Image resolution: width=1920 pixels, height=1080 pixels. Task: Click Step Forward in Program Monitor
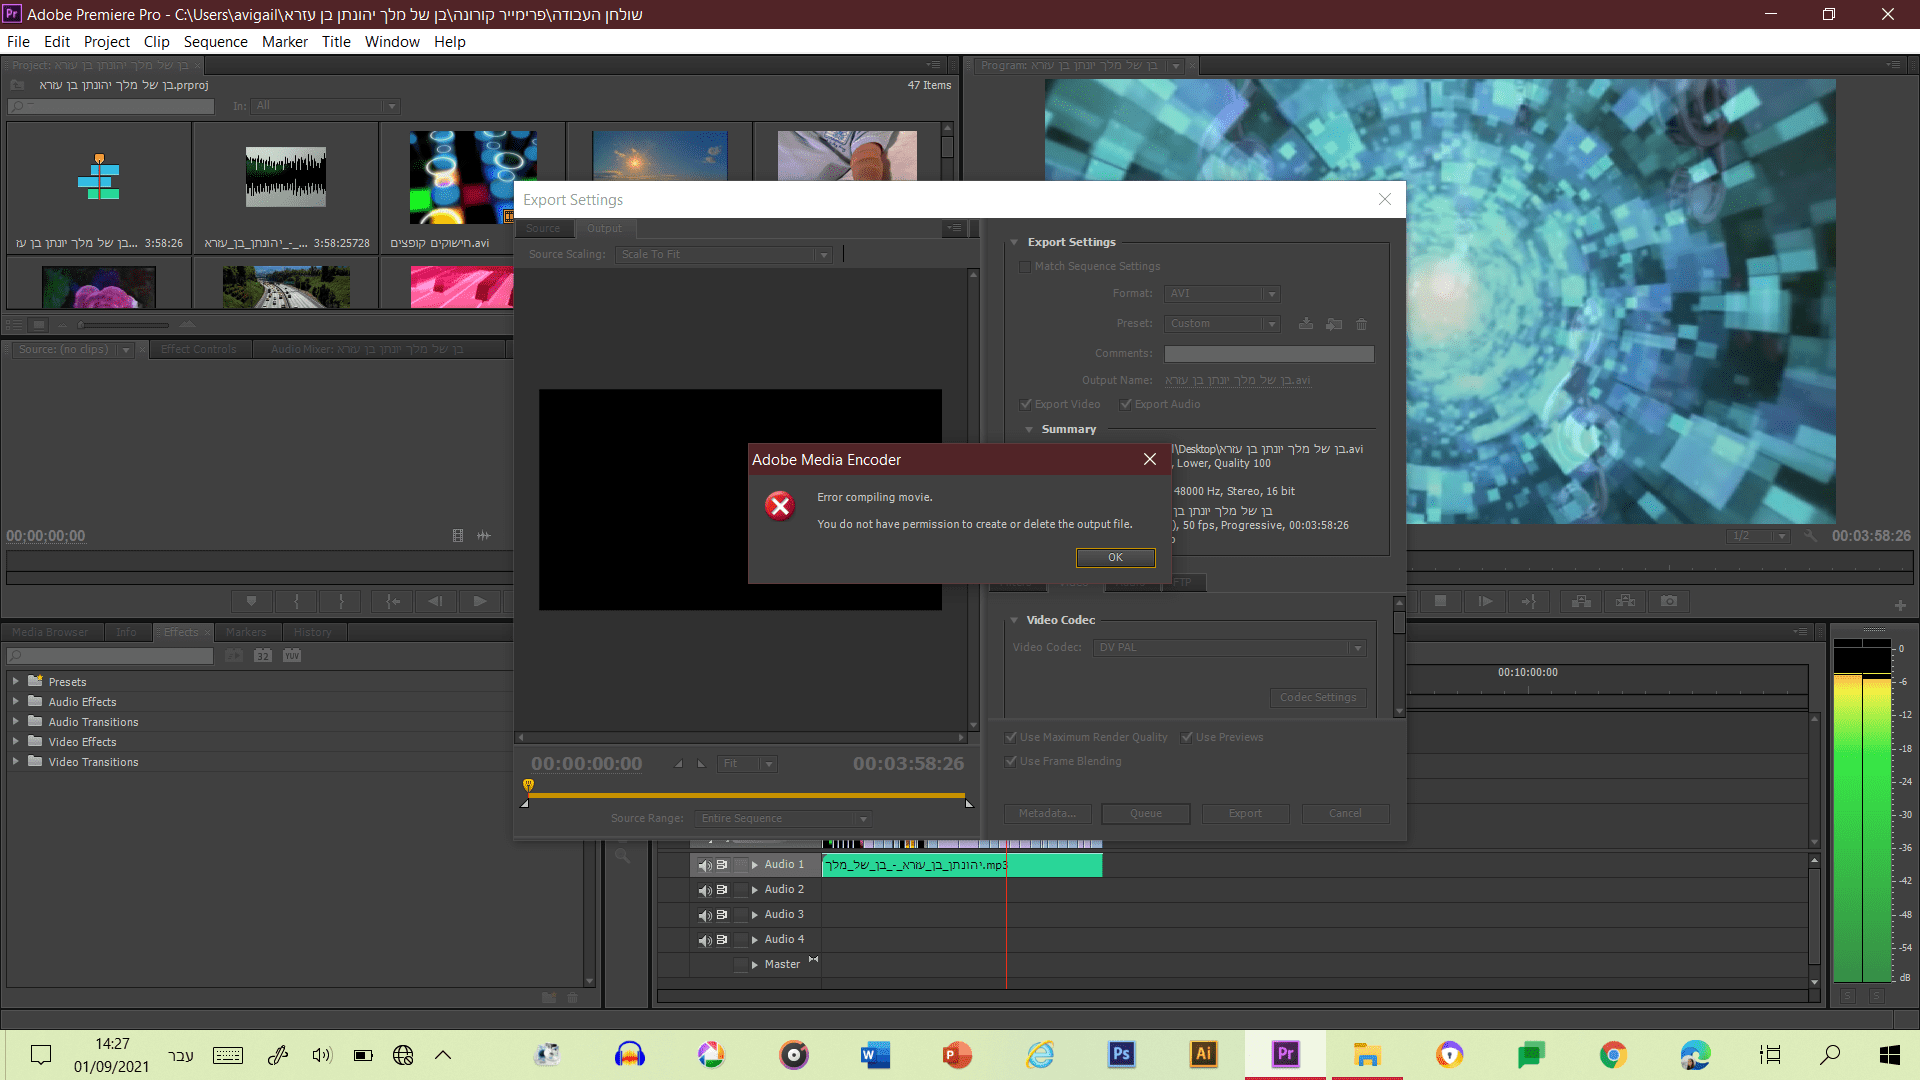point(1485,601)
